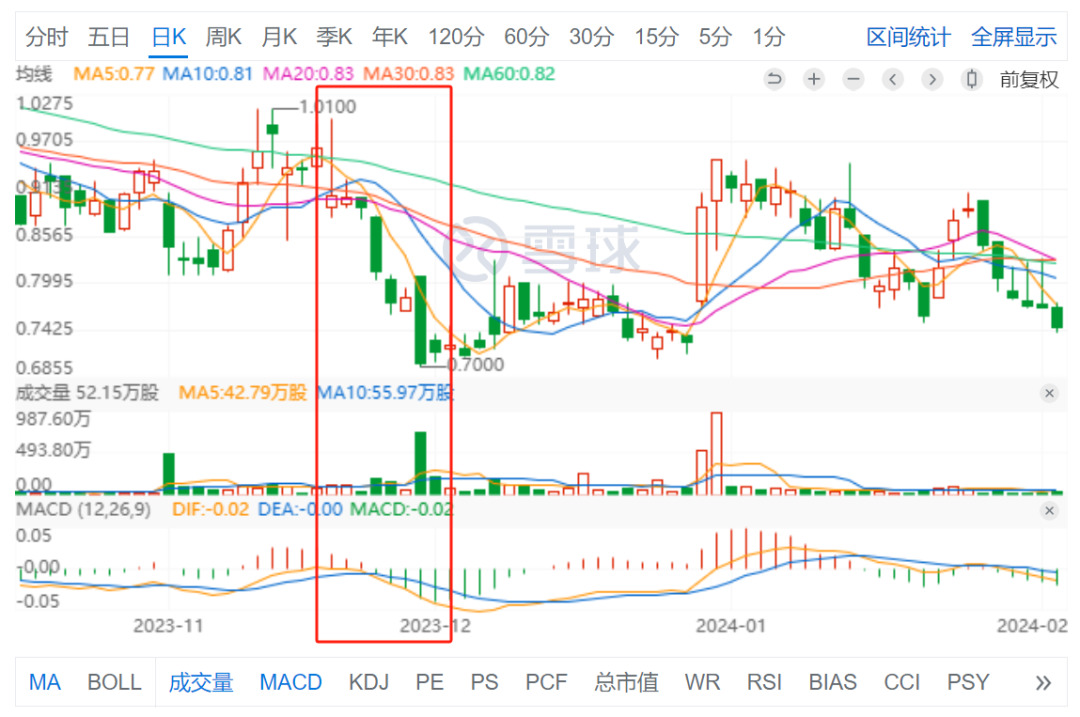Toggle the RSI indicator option
The image size is (1080, 717).
[x=764, y=682]
